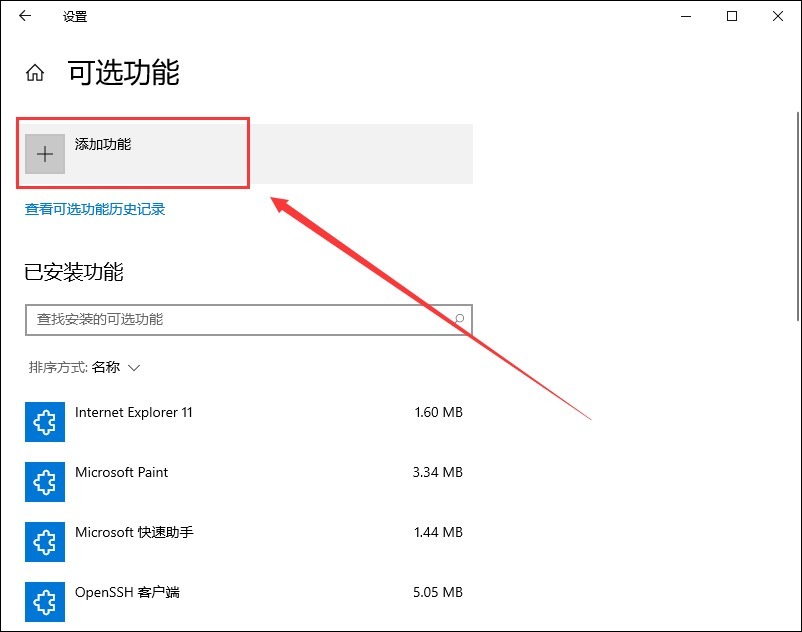Click the plus icon on the 添加功能 tile
802x632 pixels.
[44, 153]
